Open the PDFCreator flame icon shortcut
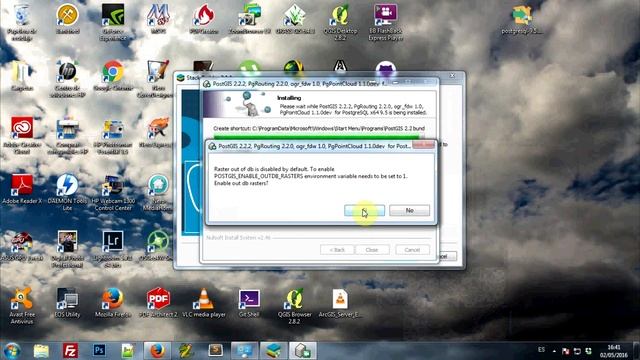Image resolution: width=640 pixels, height=360 pixels. click(204, 19)
